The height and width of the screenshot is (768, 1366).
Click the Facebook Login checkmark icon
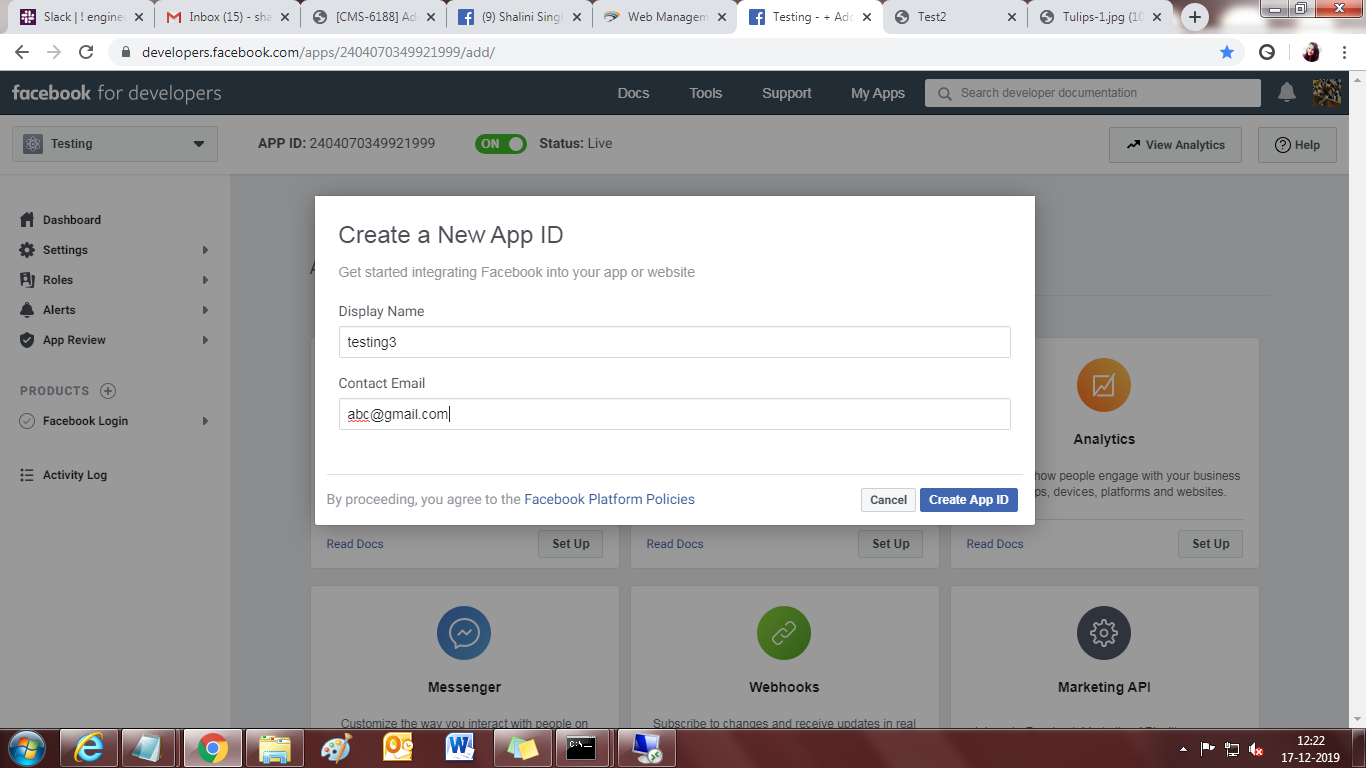[x=27, y=421]
